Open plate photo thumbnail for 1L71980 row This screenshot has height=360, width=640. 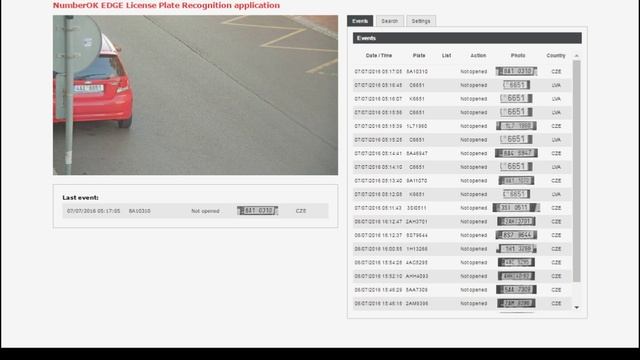pyautogui.click(x=516, y=126)
